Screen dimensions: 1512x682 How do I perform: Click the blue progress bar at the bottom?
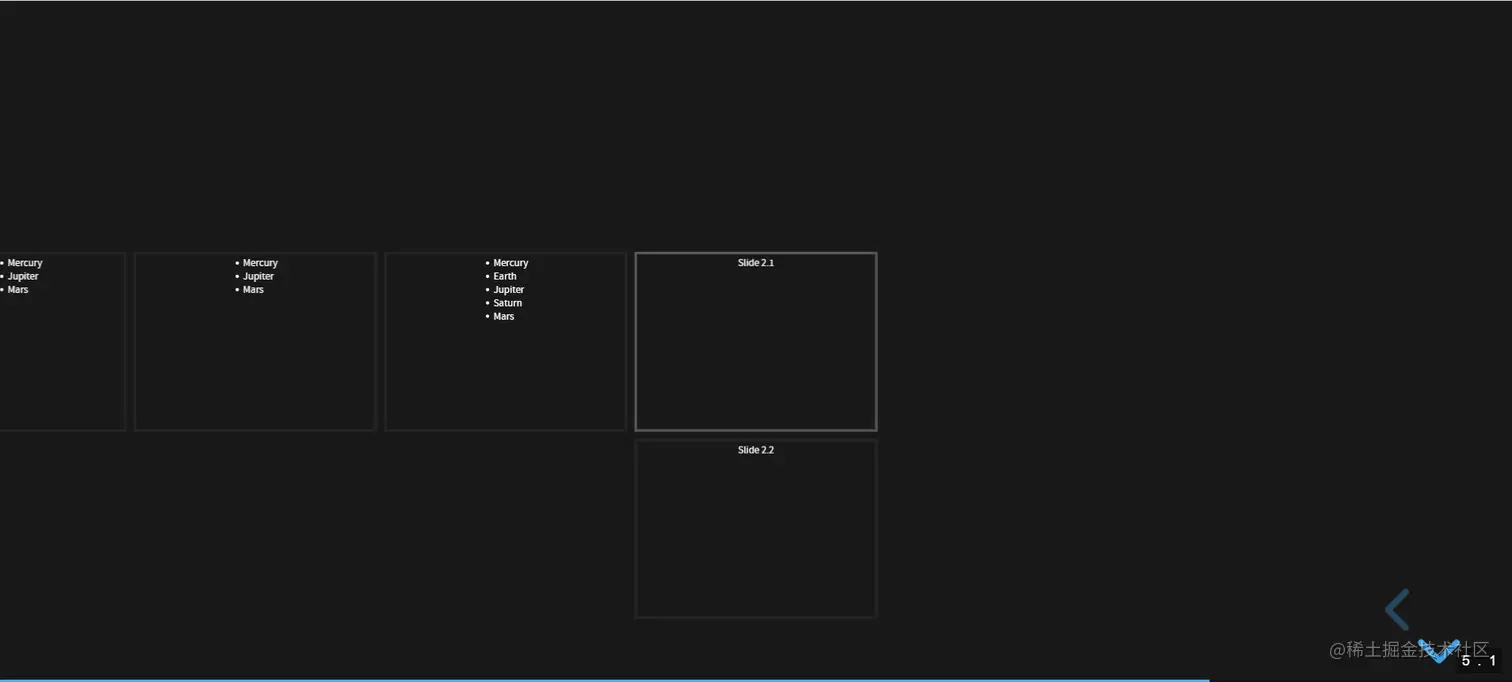tap(605, 680)
